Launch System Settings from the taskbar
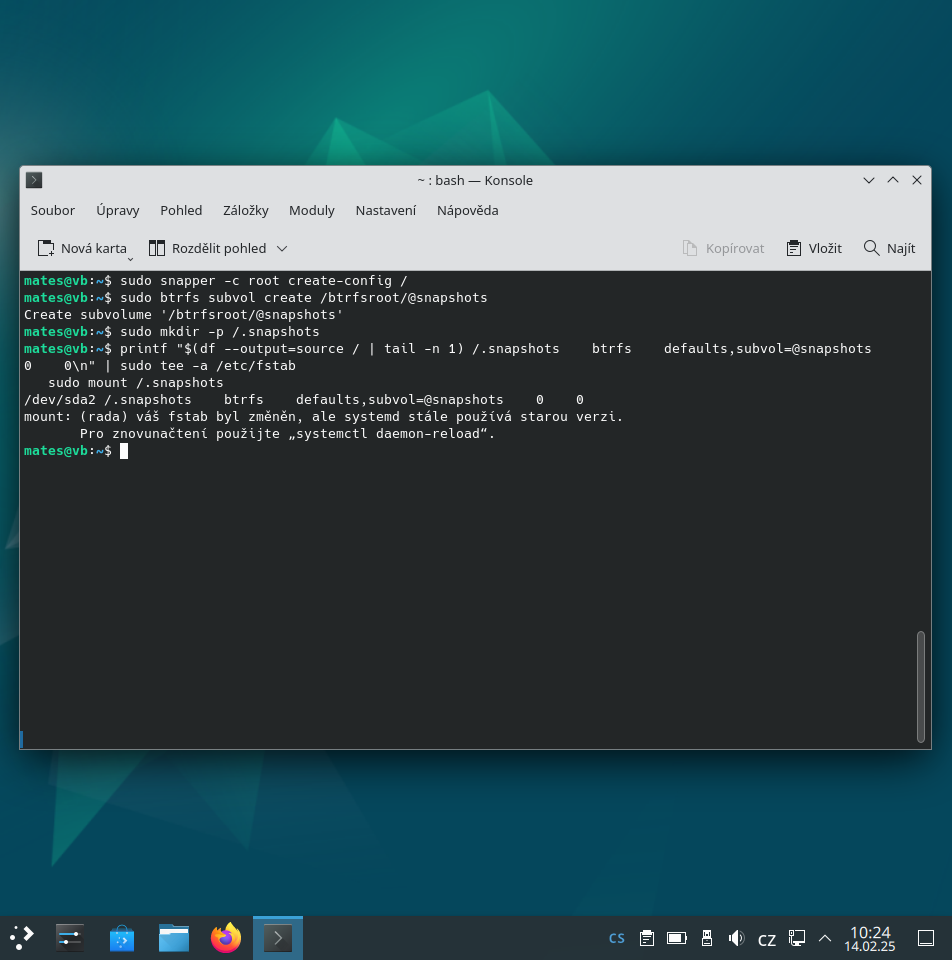This screenshot has height=960, width=952. [70, 937]
